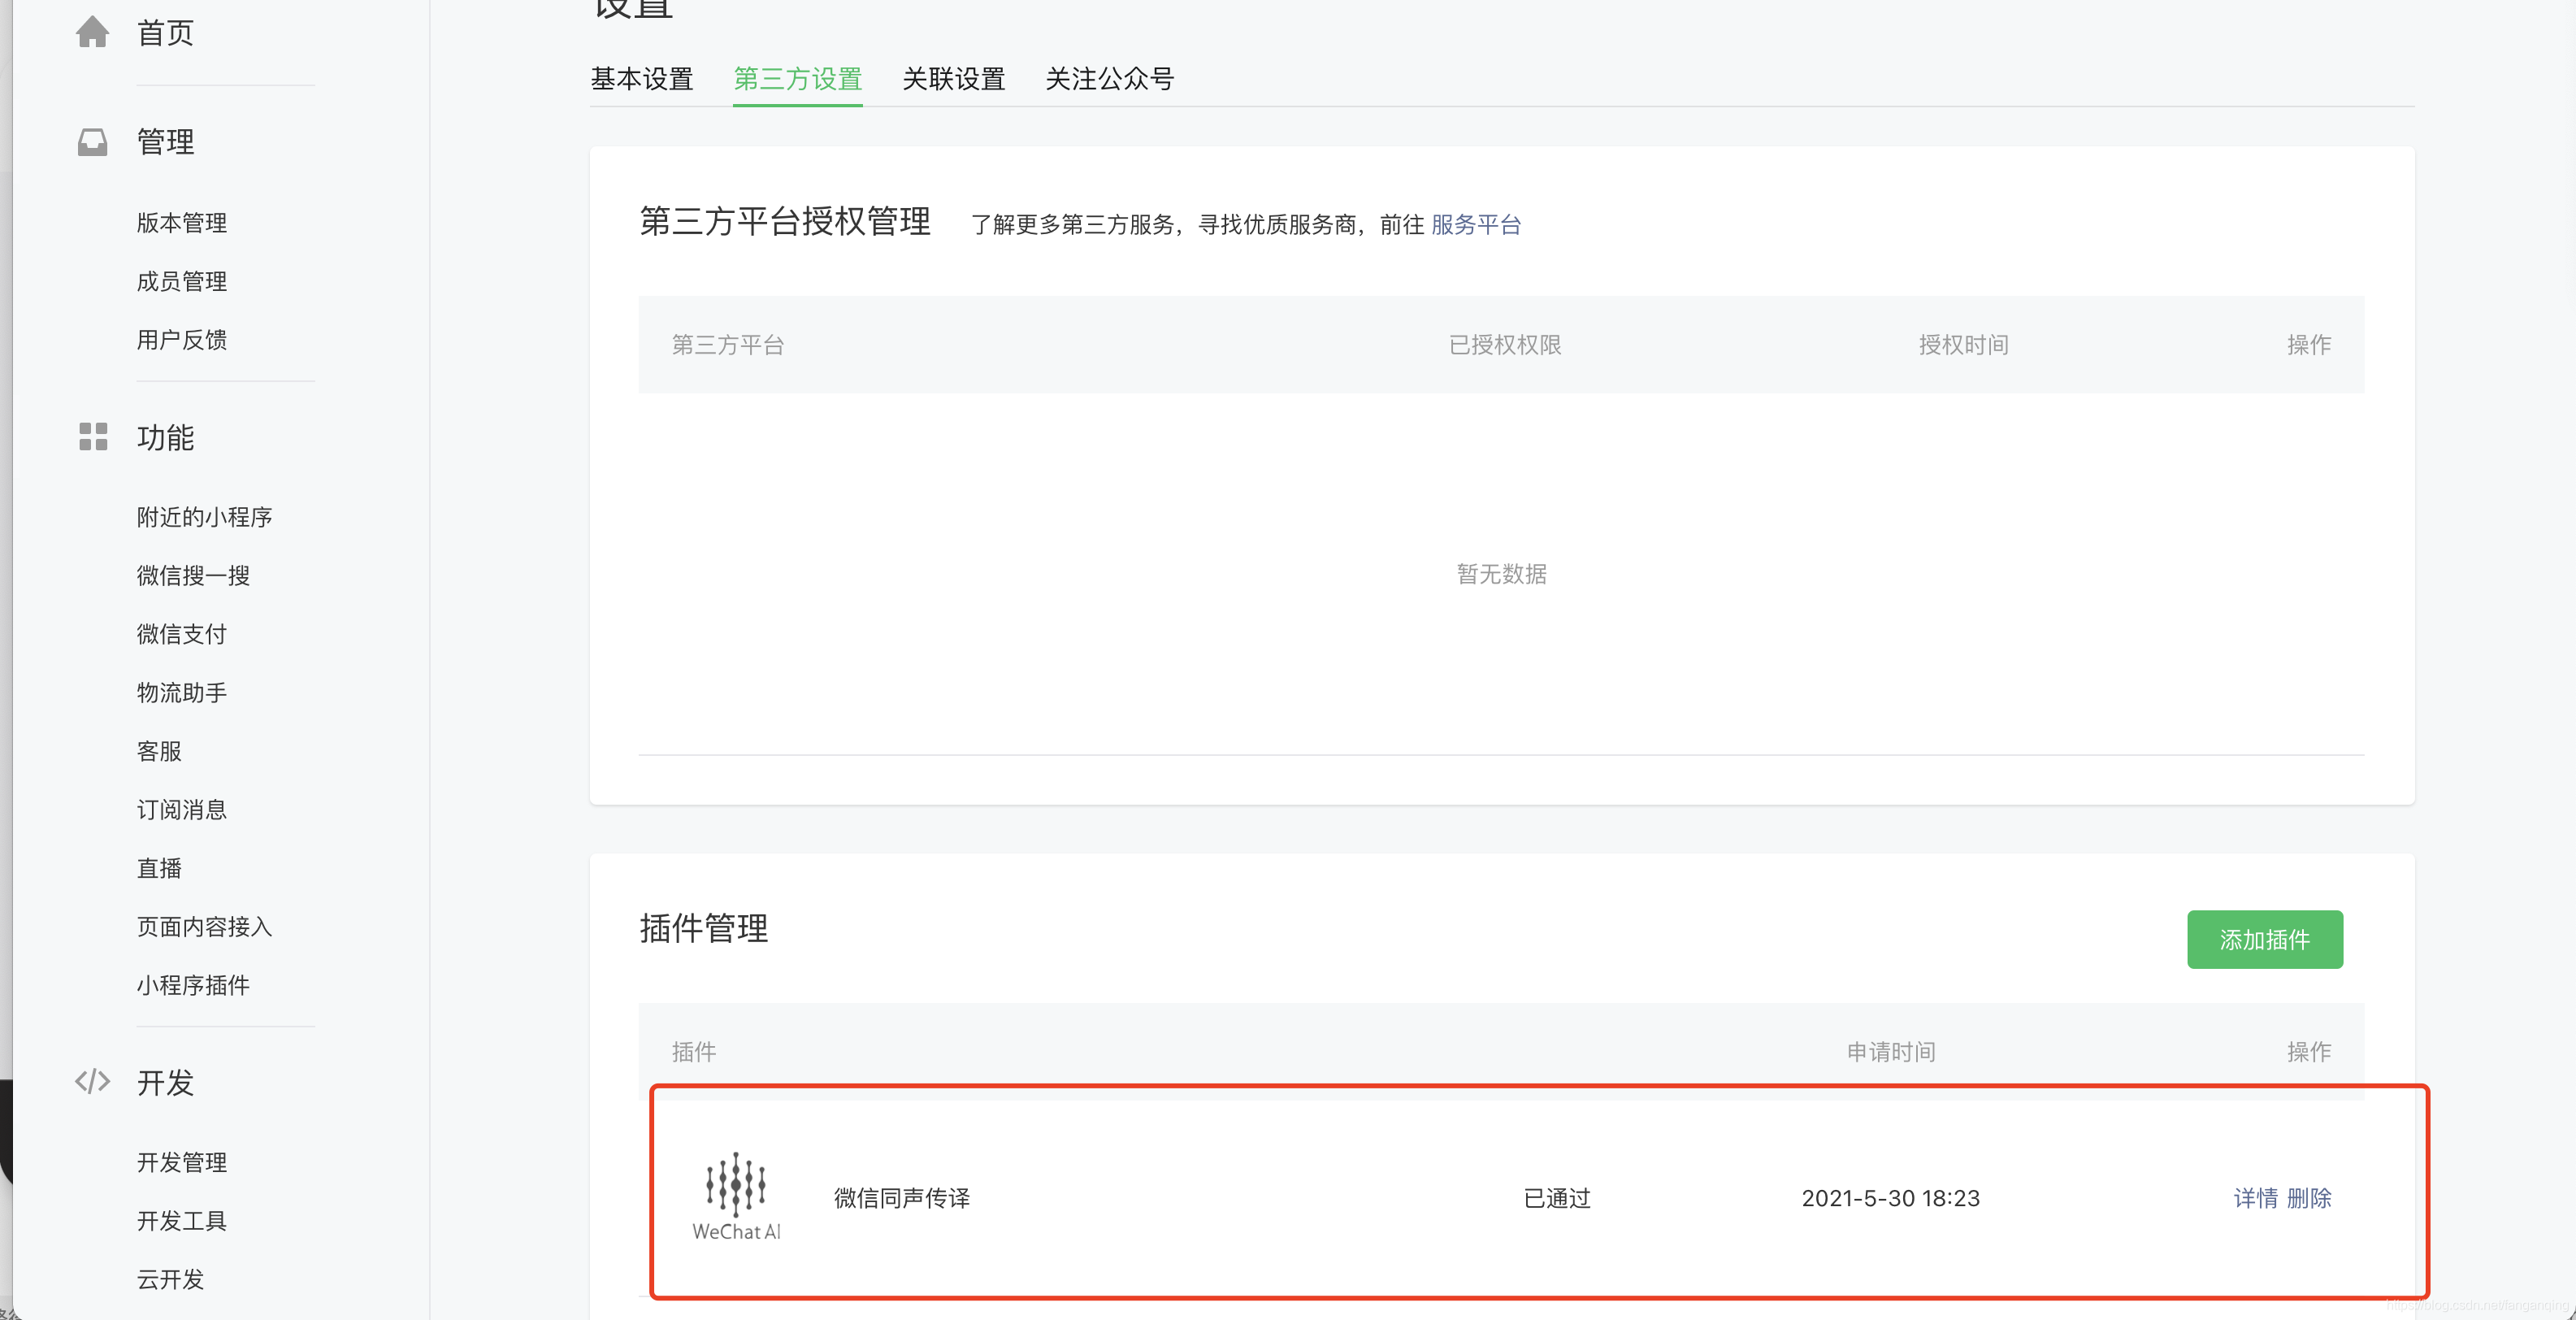Screen dimensions: 2576x1320
Task: Click the 第三方平台 column header
Action: [x=728, y=345]
